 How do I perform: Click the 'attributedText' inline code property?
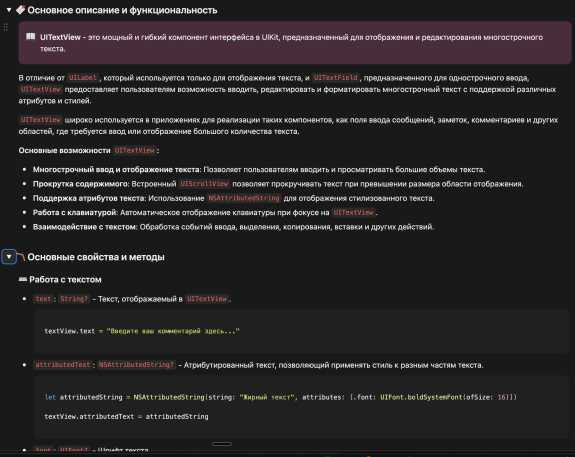coord(63,365)
